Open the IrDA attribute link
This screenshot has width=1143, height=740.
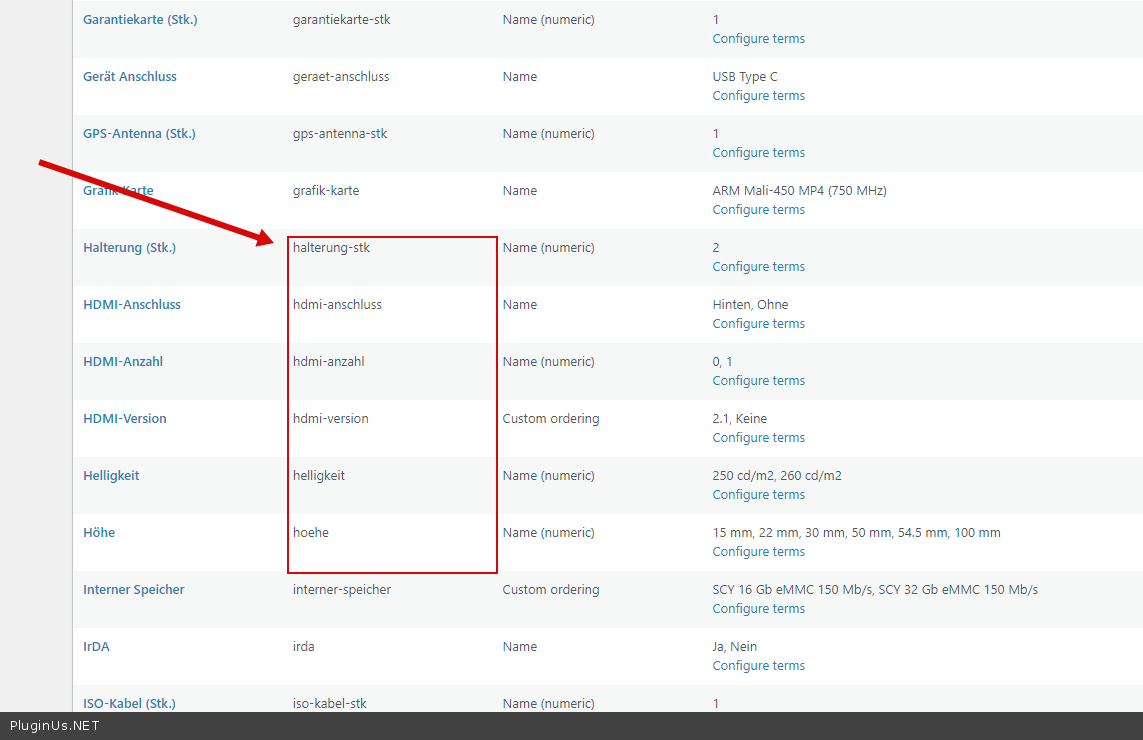[96, 647]
